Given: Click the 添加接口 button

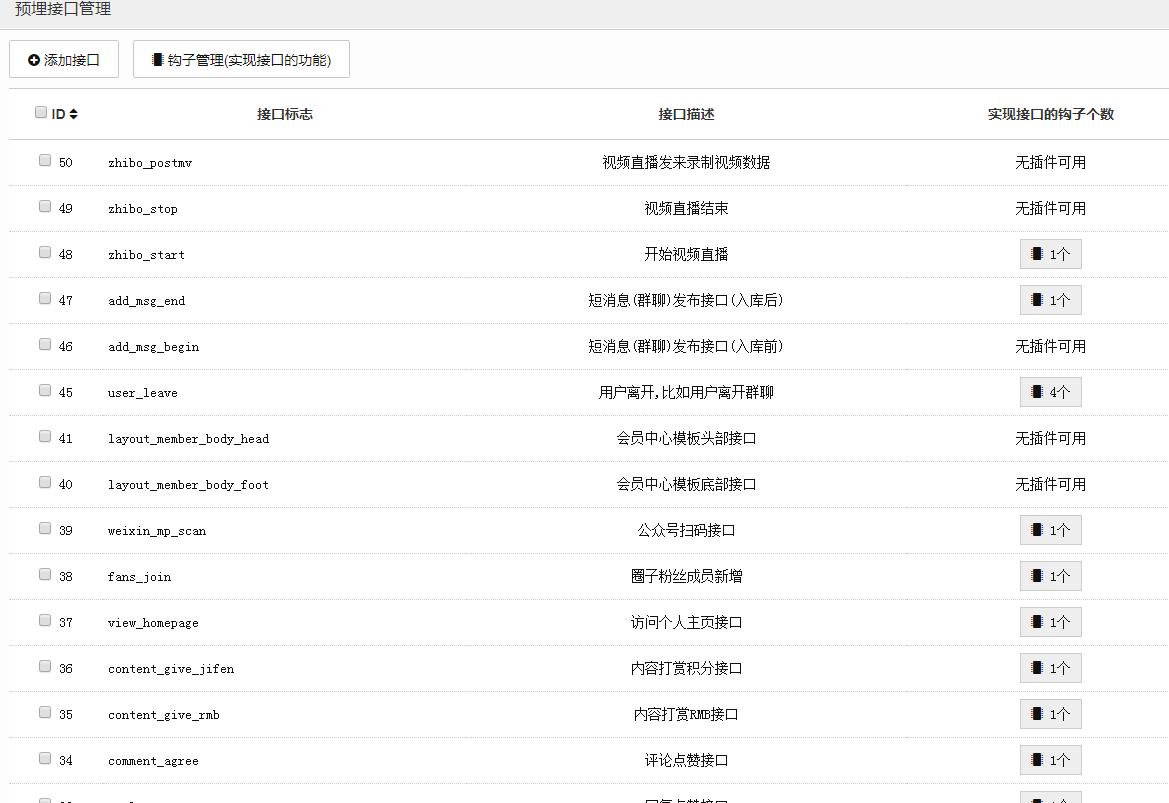Looking at the screenshot, I should click(64, 60).
